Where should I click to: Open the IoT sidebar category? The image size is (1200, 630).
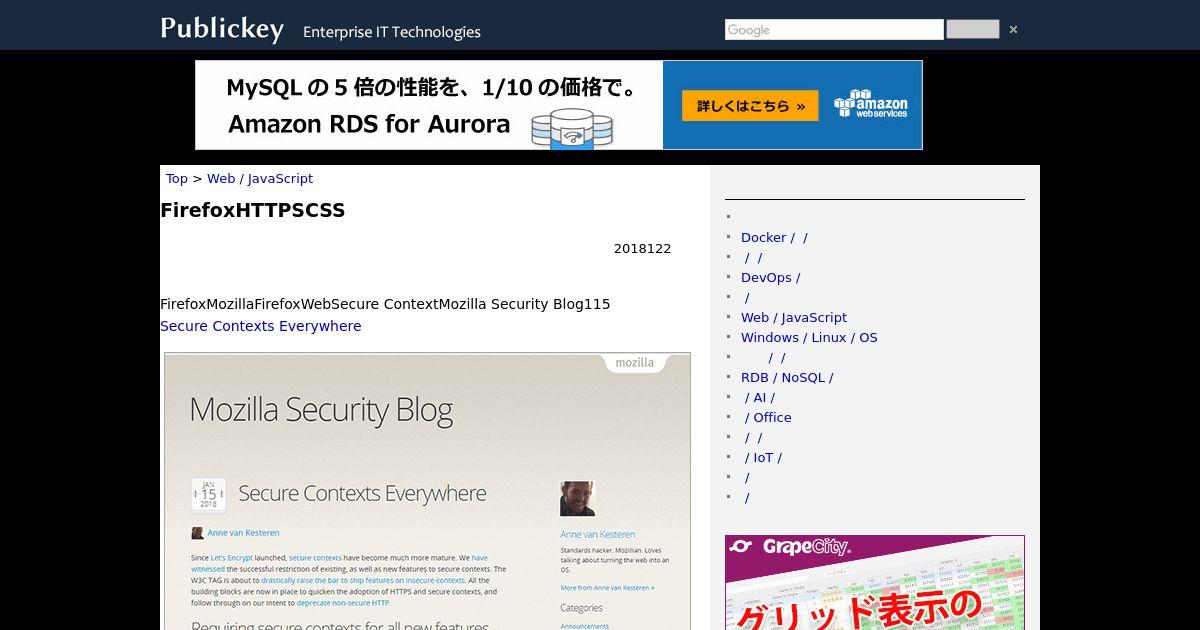(x=763, y=457)
